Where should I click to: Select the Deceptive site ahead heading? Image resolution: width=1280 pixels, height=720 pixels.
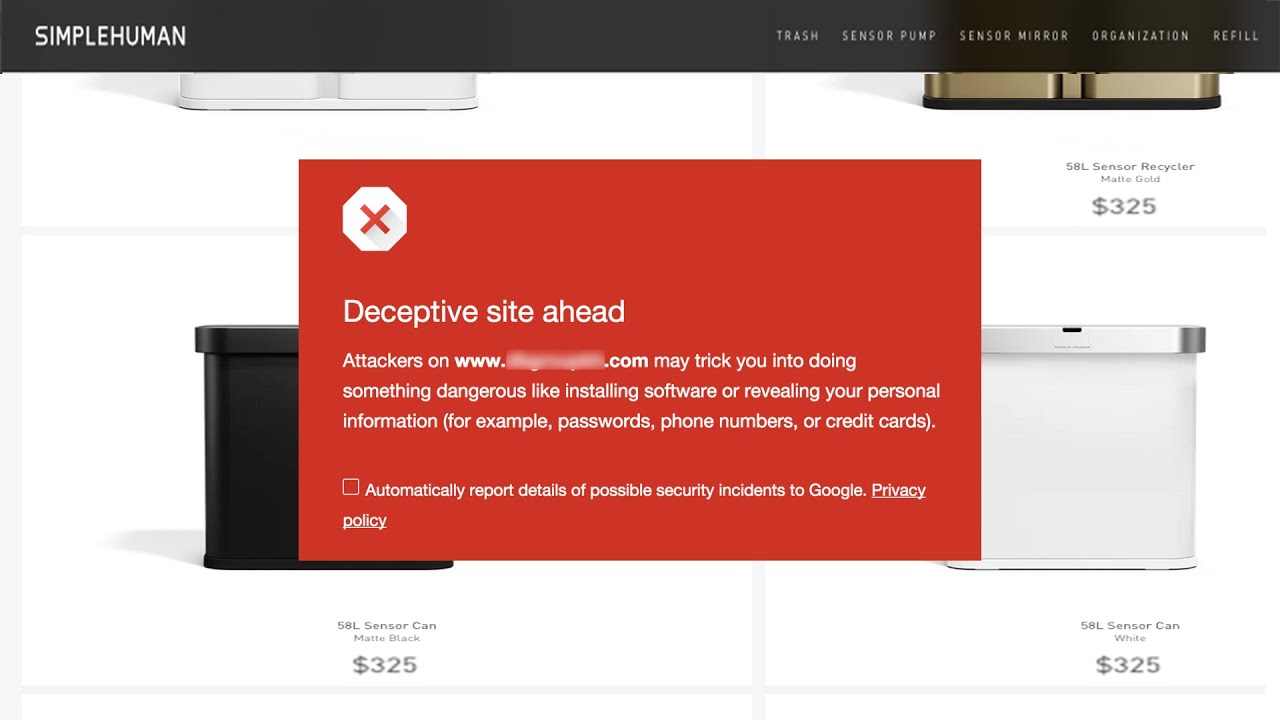(x=484, y=312)
